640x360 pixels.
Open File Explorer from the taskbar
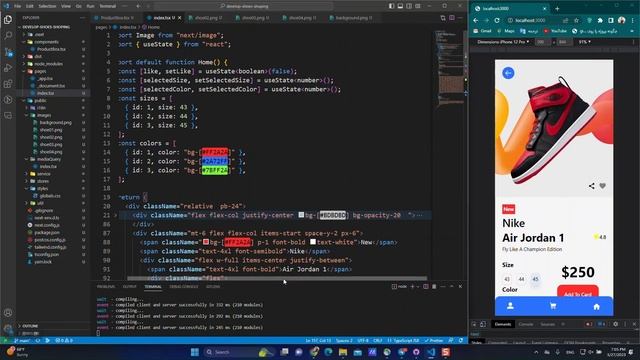(343, 352)
